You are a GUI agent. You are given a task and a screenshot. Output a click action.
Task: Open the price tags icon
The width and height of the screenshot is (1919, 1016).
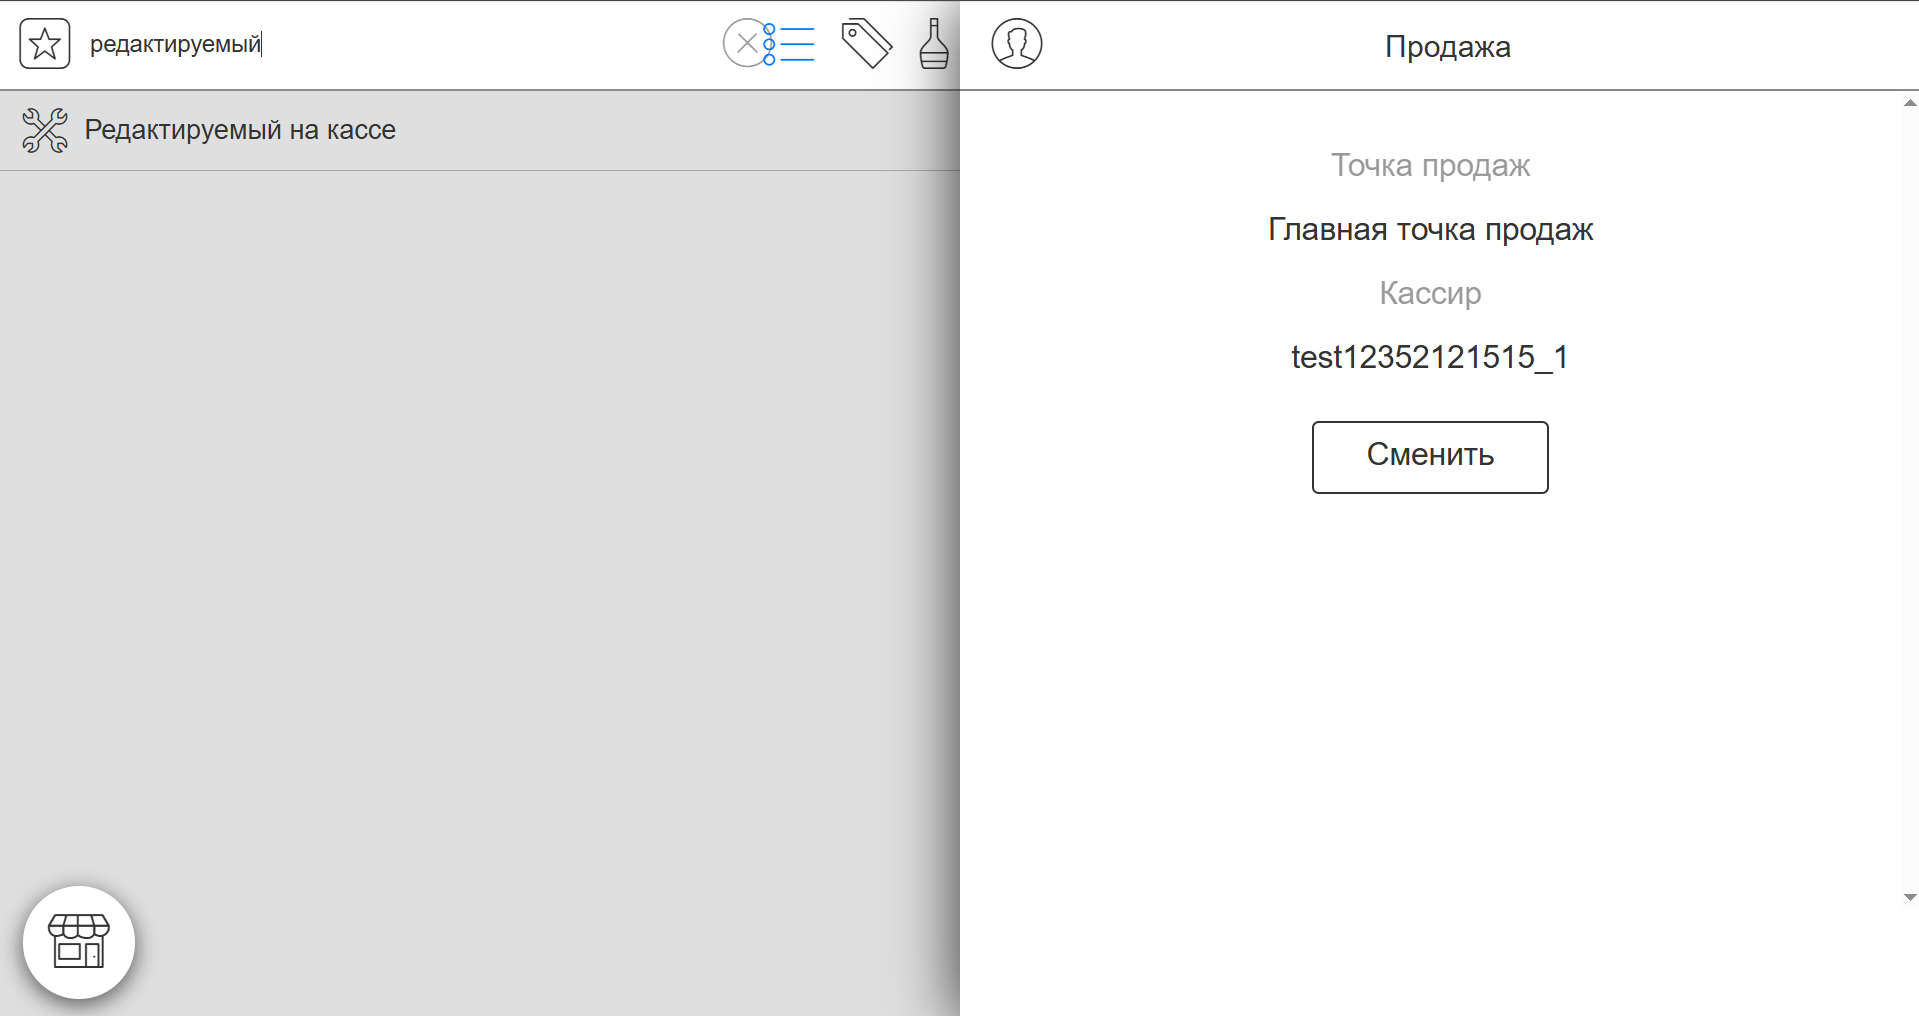tap(866, 44)
